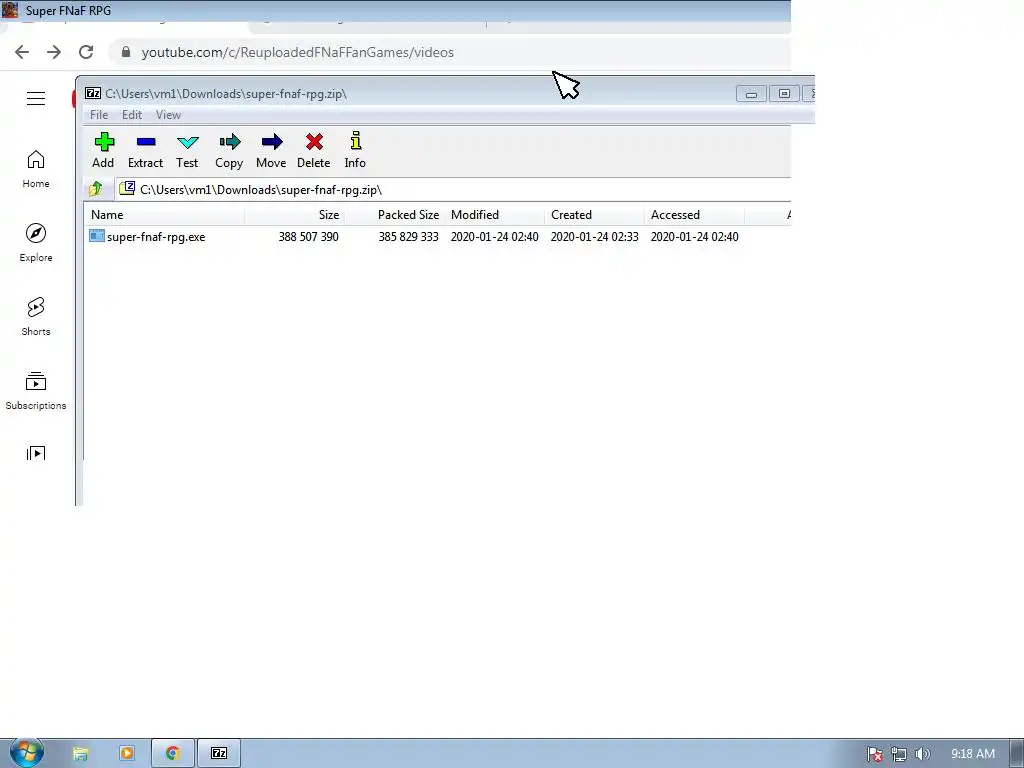Click the Add button in 7-Zip toolbar

[103, 151]
